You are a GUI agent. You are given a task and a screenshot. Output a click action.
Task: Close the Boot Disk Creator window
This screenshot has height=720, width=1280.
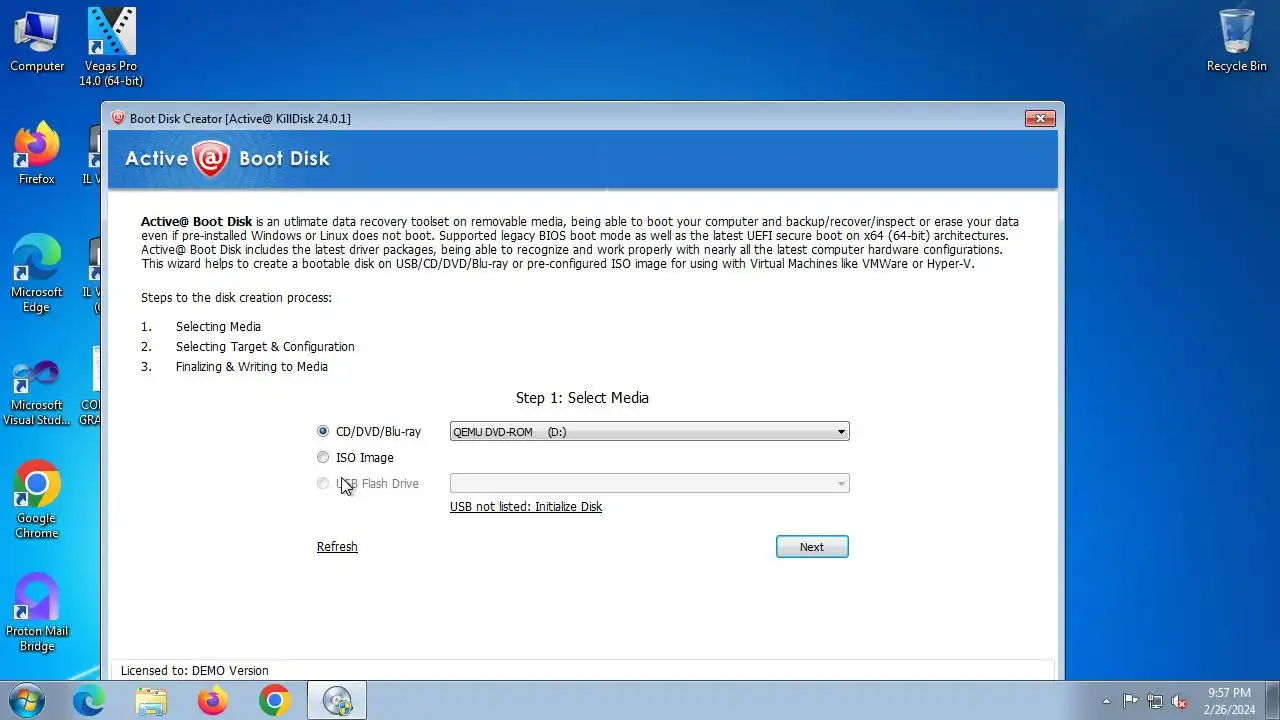tap(1040, 118)
